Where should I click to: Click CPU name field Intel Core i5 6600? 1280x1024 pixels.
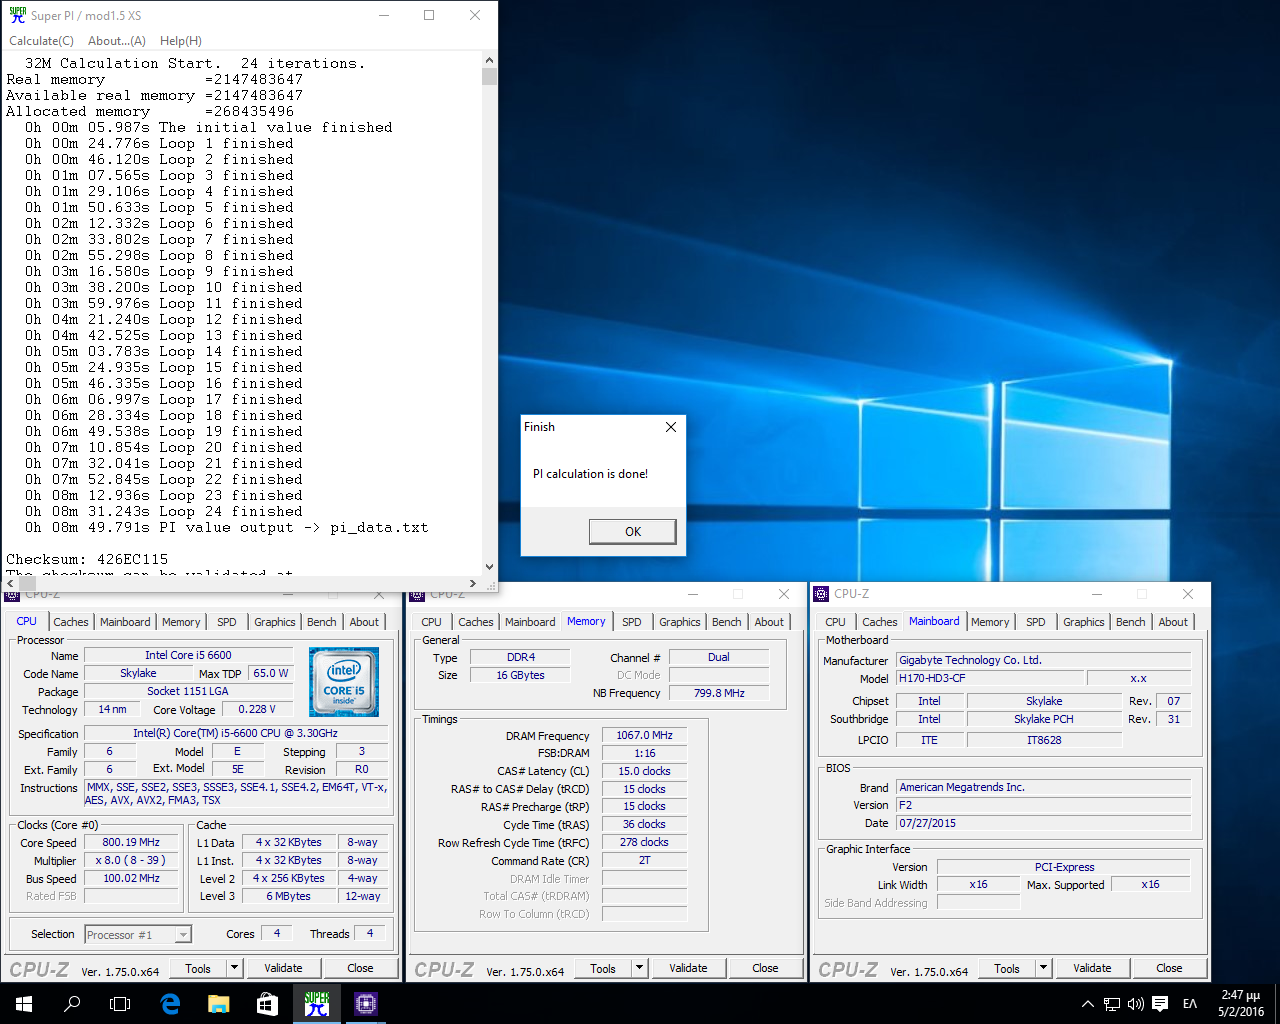(188, 655)
